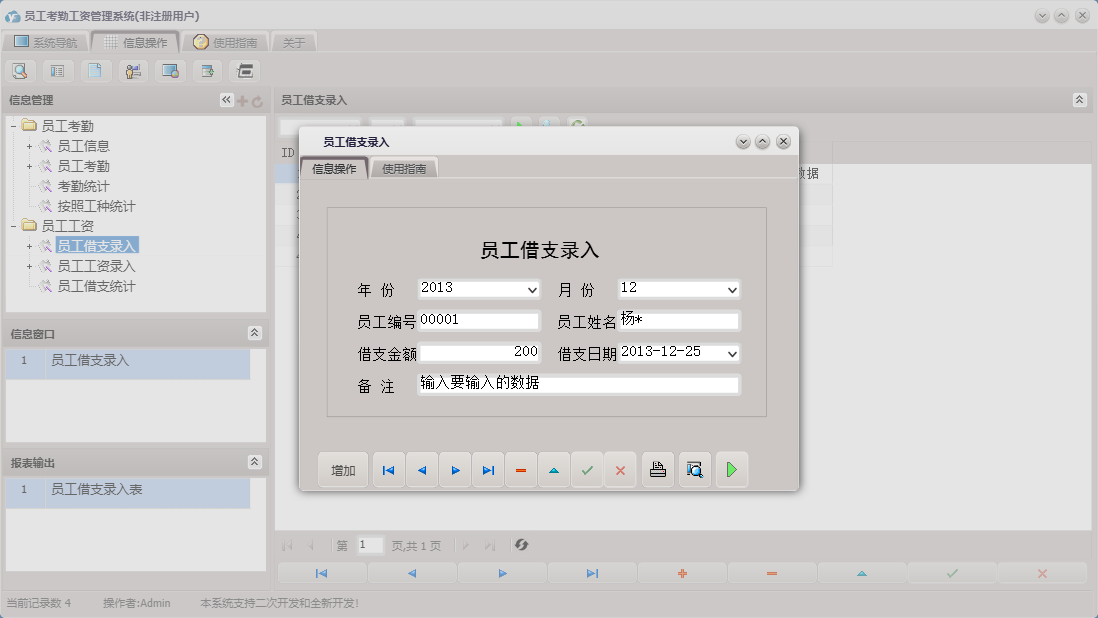
Task: Click the add-table icon on the main toolbar
Action: [207, 70]
